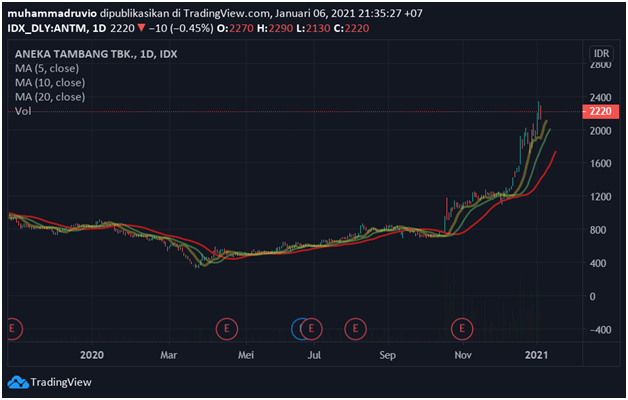The image size is (628, 400).
Task: Click the red 2220 current price label
Action: [600, 113]
